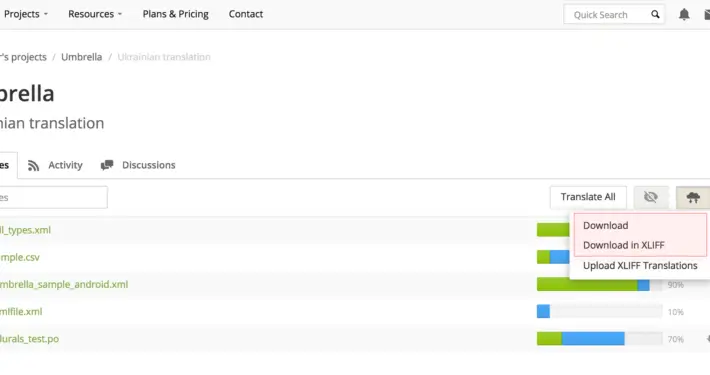Click the cloud download button
The height and width of the screenshot is (375, 710).
click(x=693, y=197)
